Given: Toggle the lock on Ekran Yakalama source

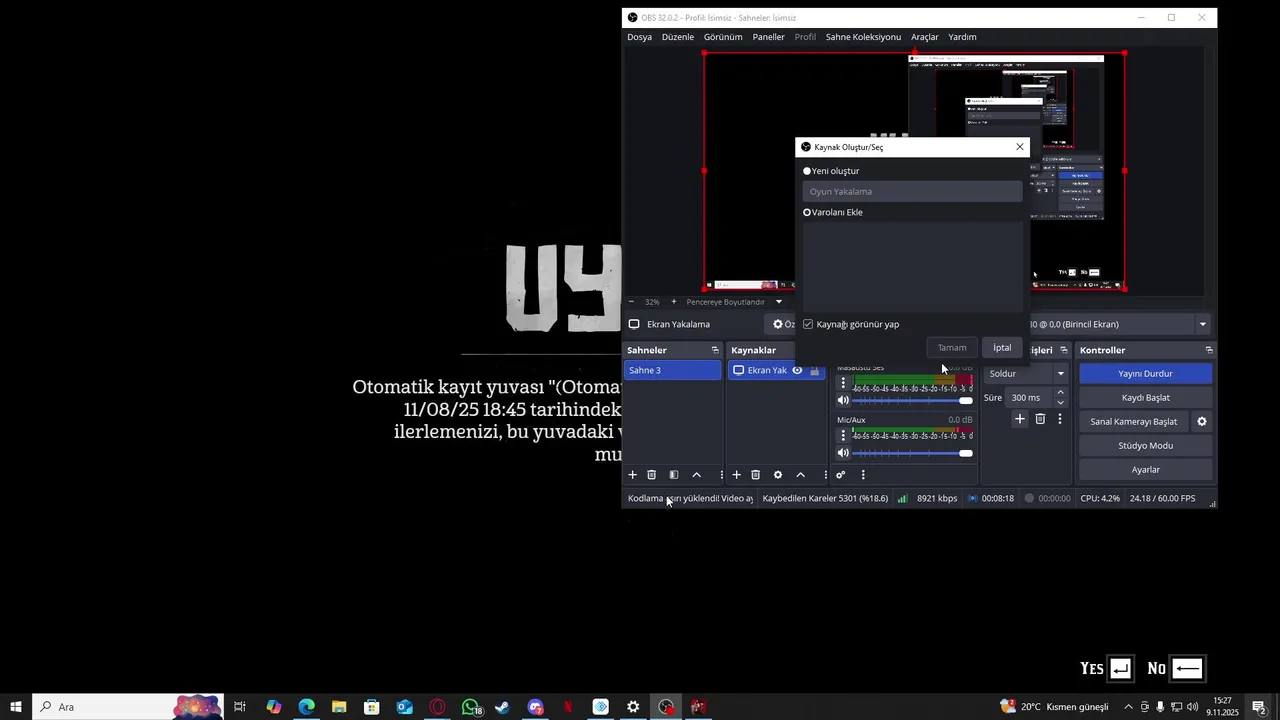Looking at the screenshot, I should [814, 370].
